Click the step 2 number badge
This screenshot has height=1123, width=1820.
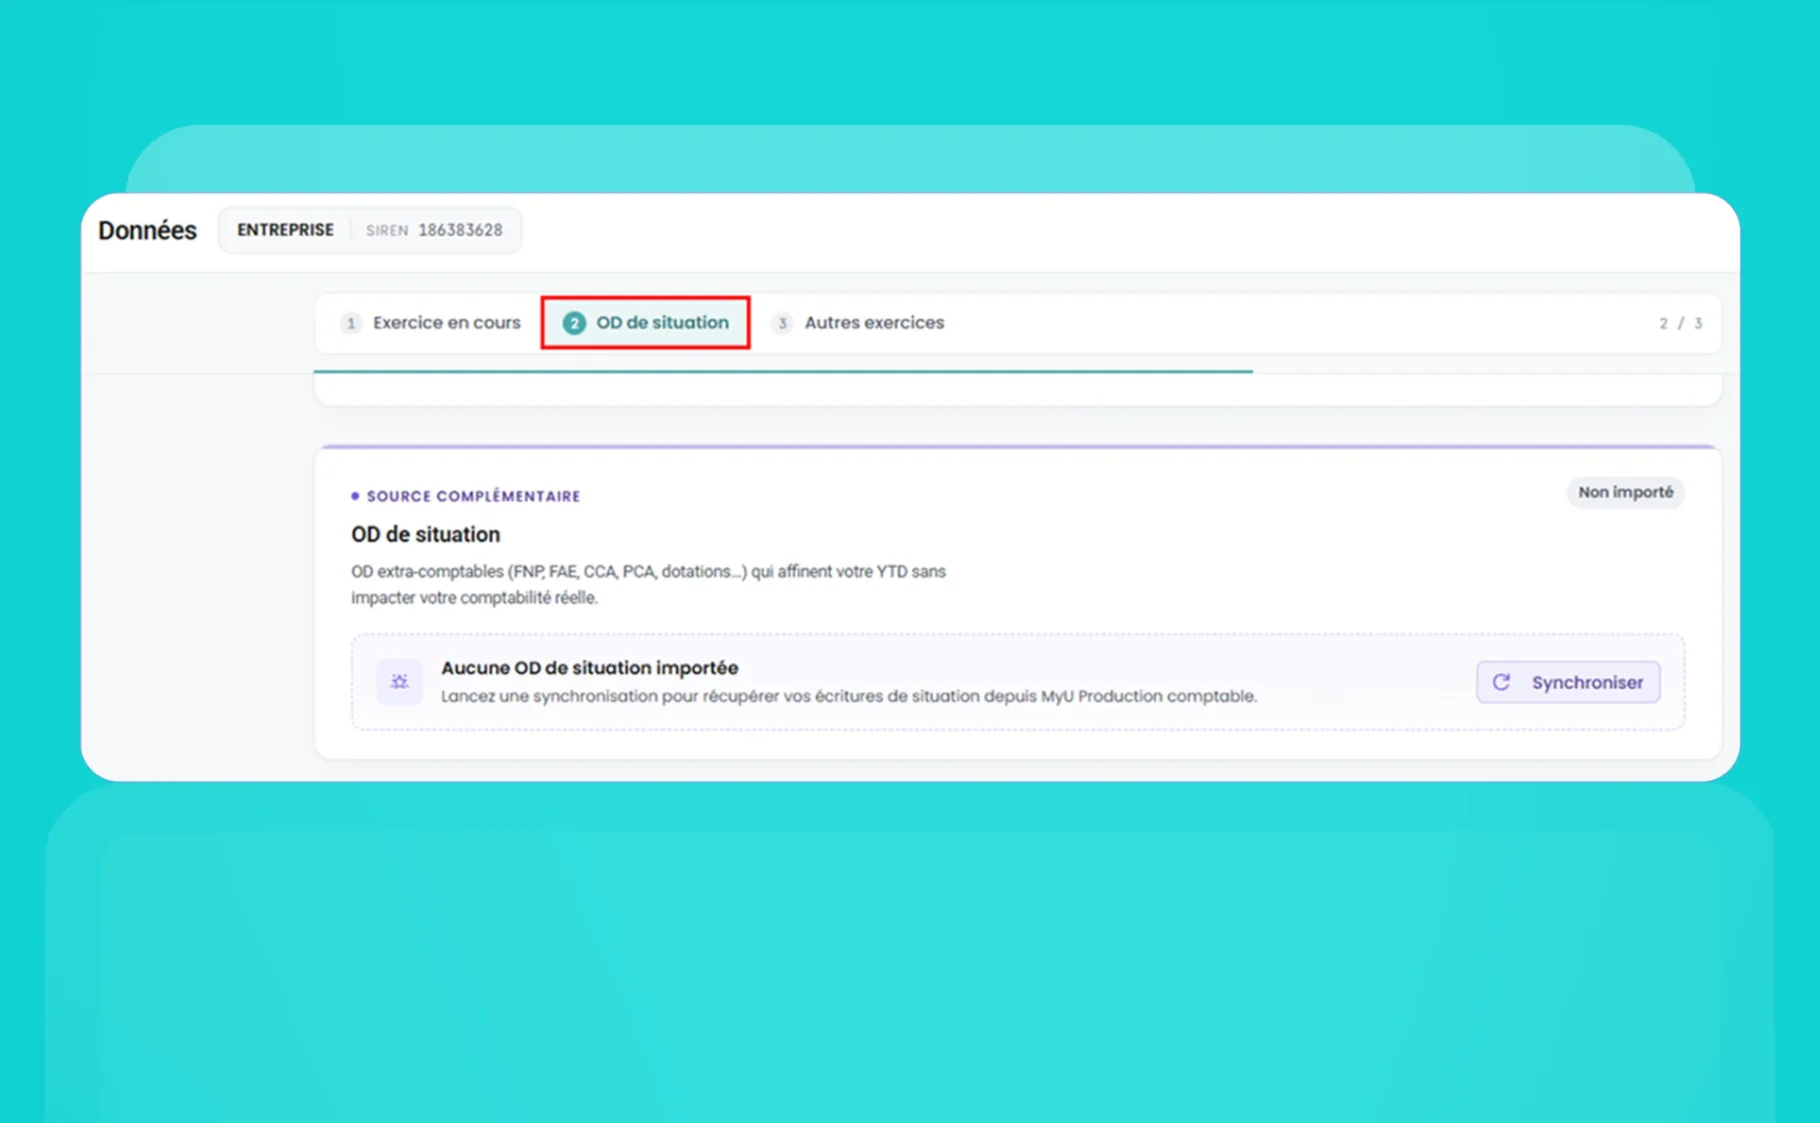[x=574, y=323]
